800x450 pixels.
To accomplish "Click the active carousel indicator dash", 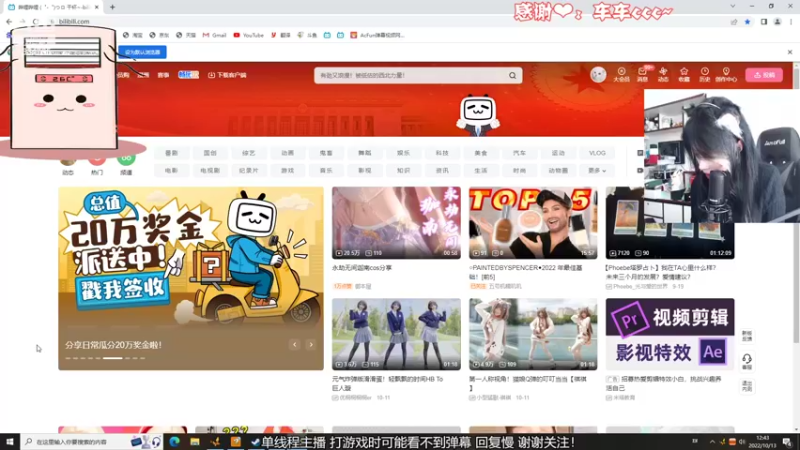I will (x=113, y=358).
